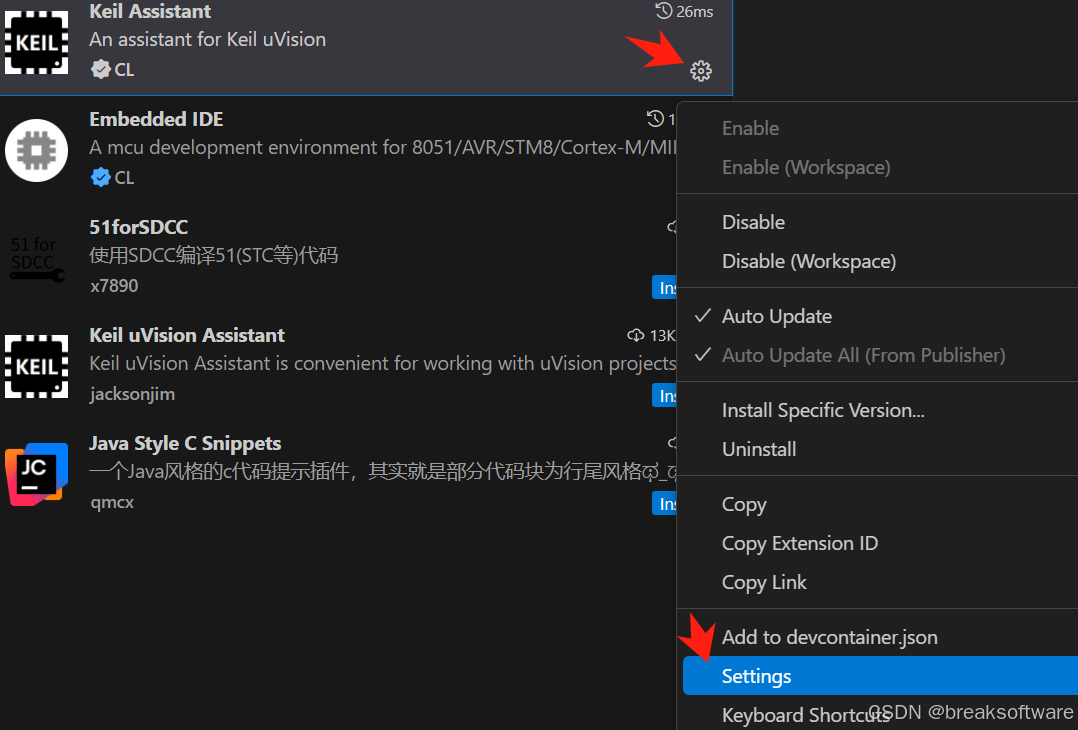
Task: Click the Keil uVision Assistant logo
Action: [36, 366]
